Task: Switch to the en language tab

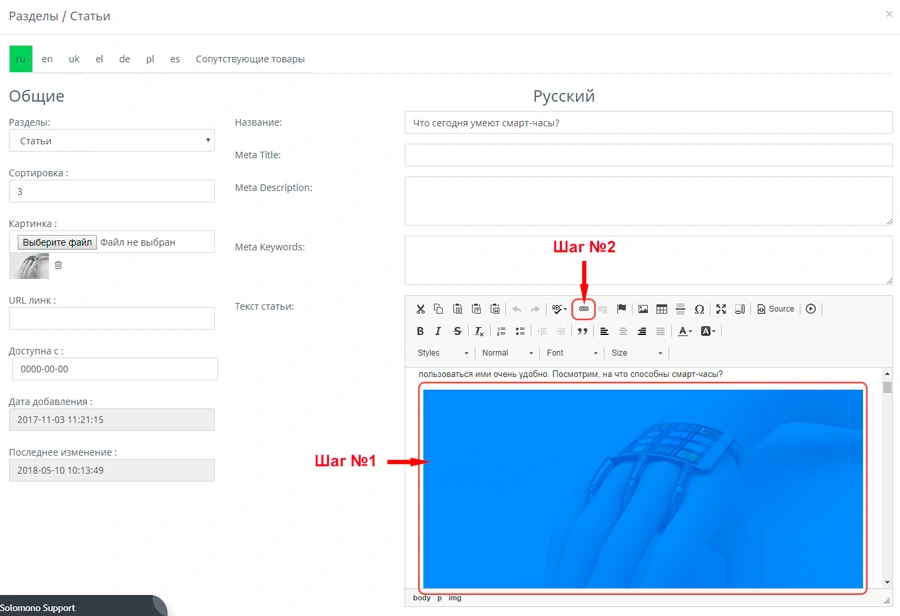Action: pyautogui.click(x=47, y=59)
